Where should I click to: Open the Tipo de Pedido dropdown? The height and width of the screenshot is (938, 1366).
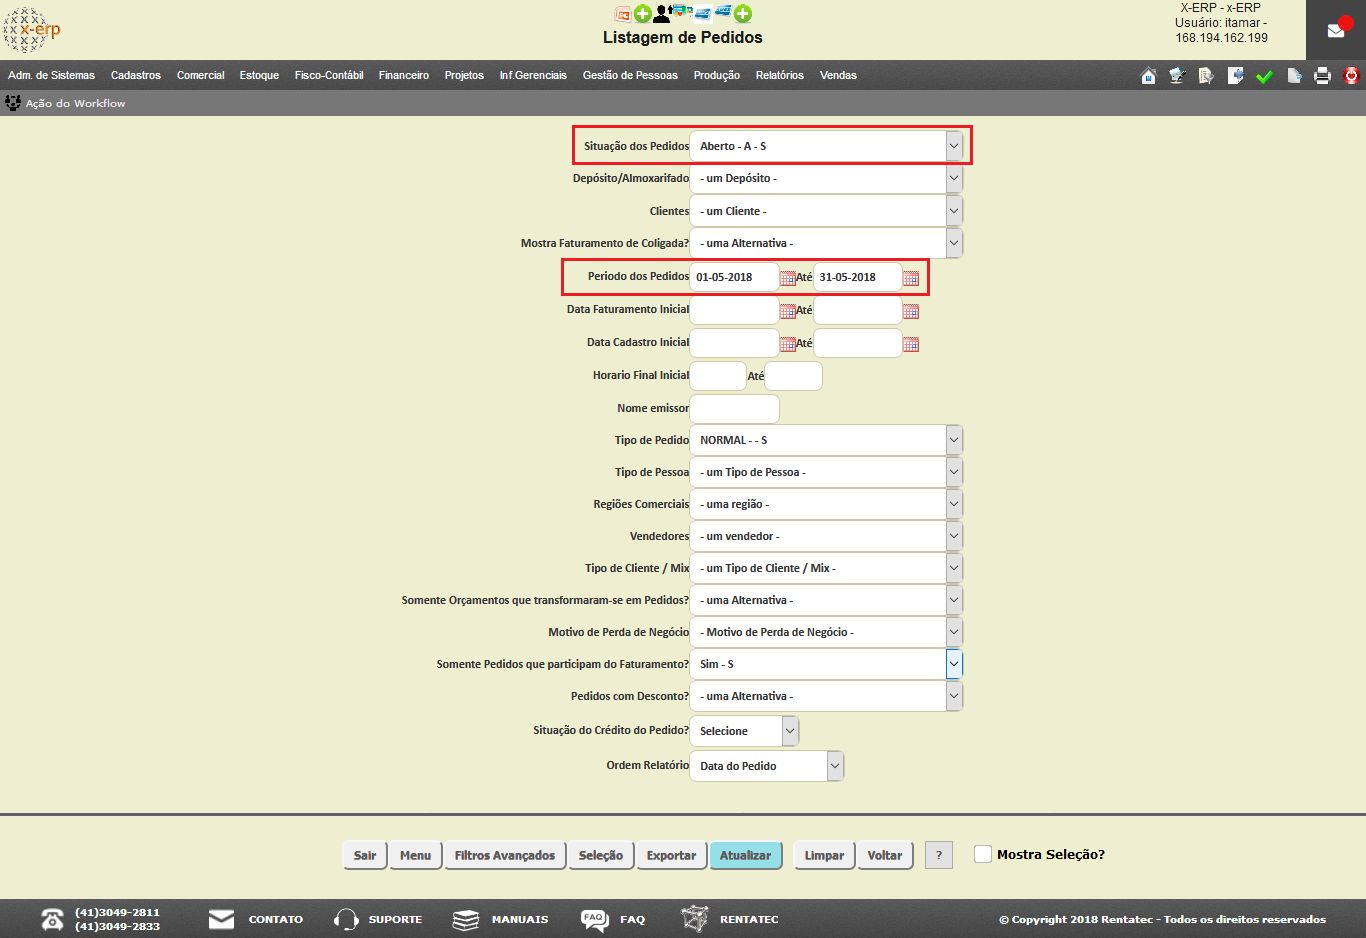click(x=825, y=440)
